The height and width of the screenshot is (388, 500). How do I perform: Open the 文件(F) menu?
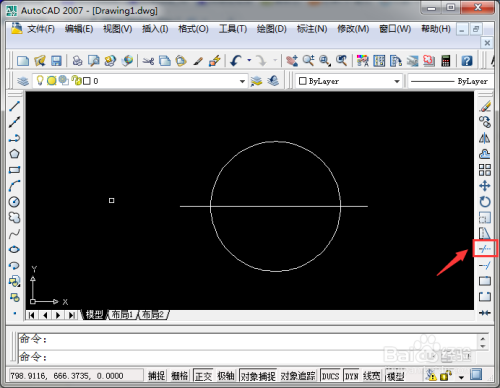pos(41,29)
